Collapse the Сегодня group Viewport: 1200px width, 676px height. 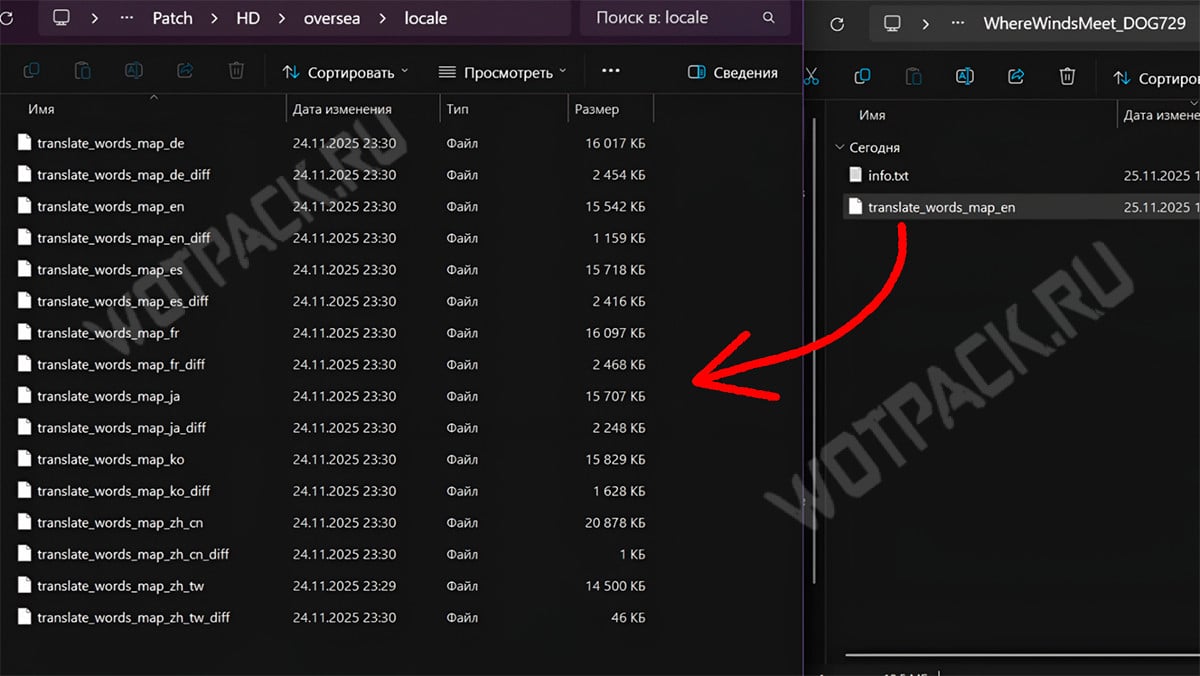838,147
